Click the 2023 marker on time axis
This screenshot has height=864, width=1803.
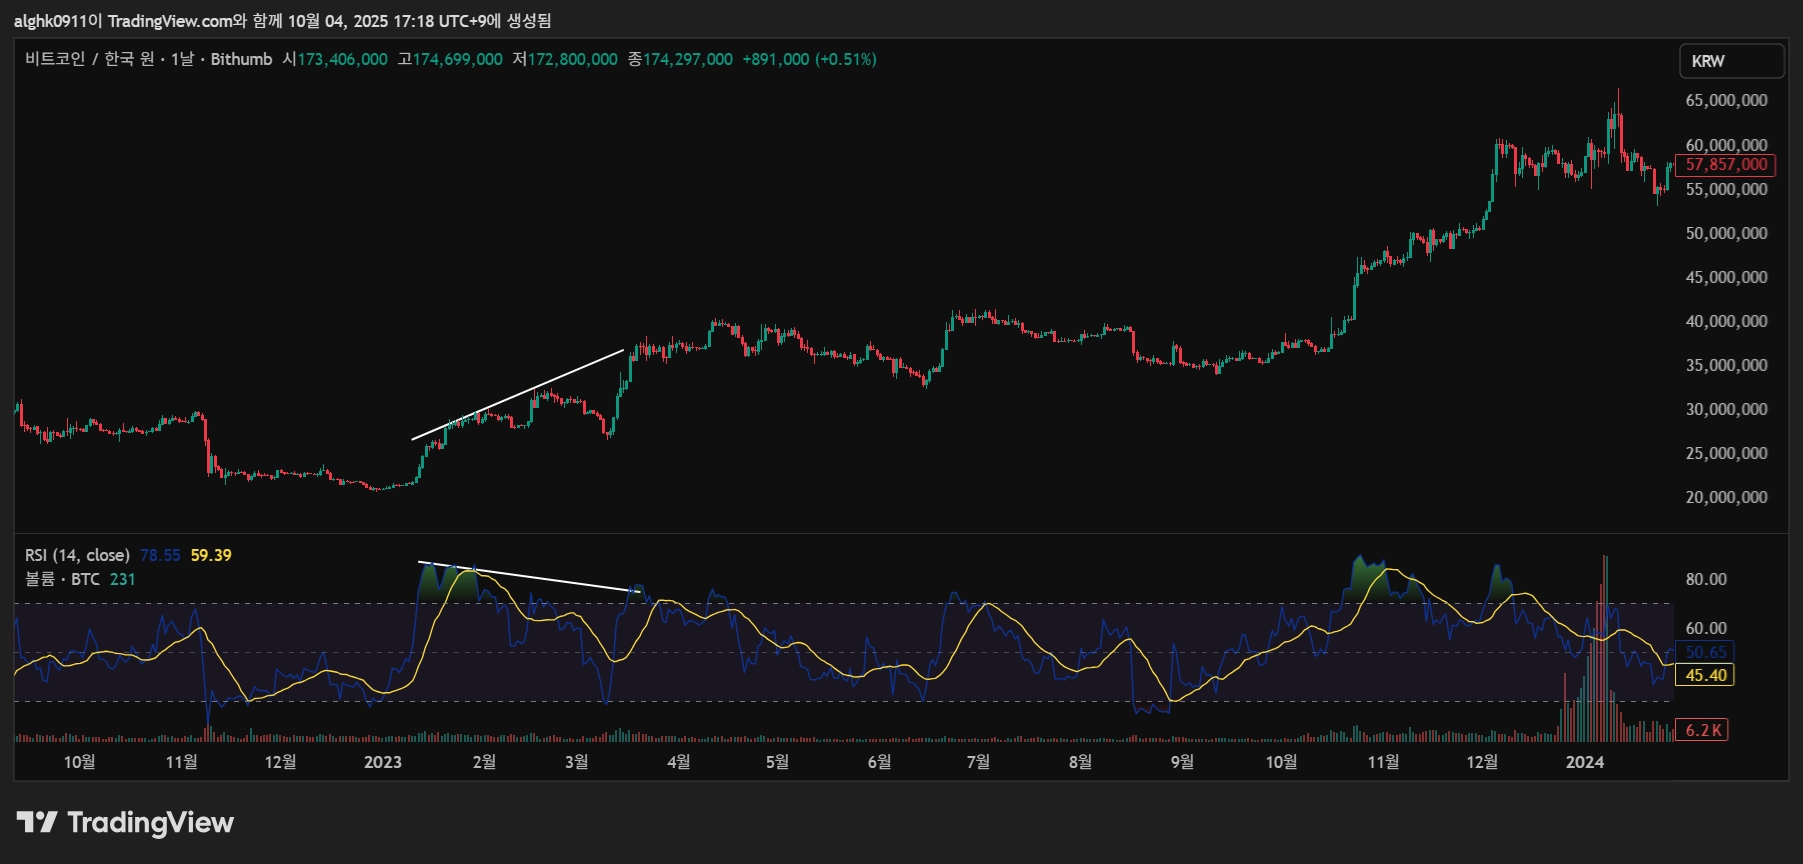point(382,762)
